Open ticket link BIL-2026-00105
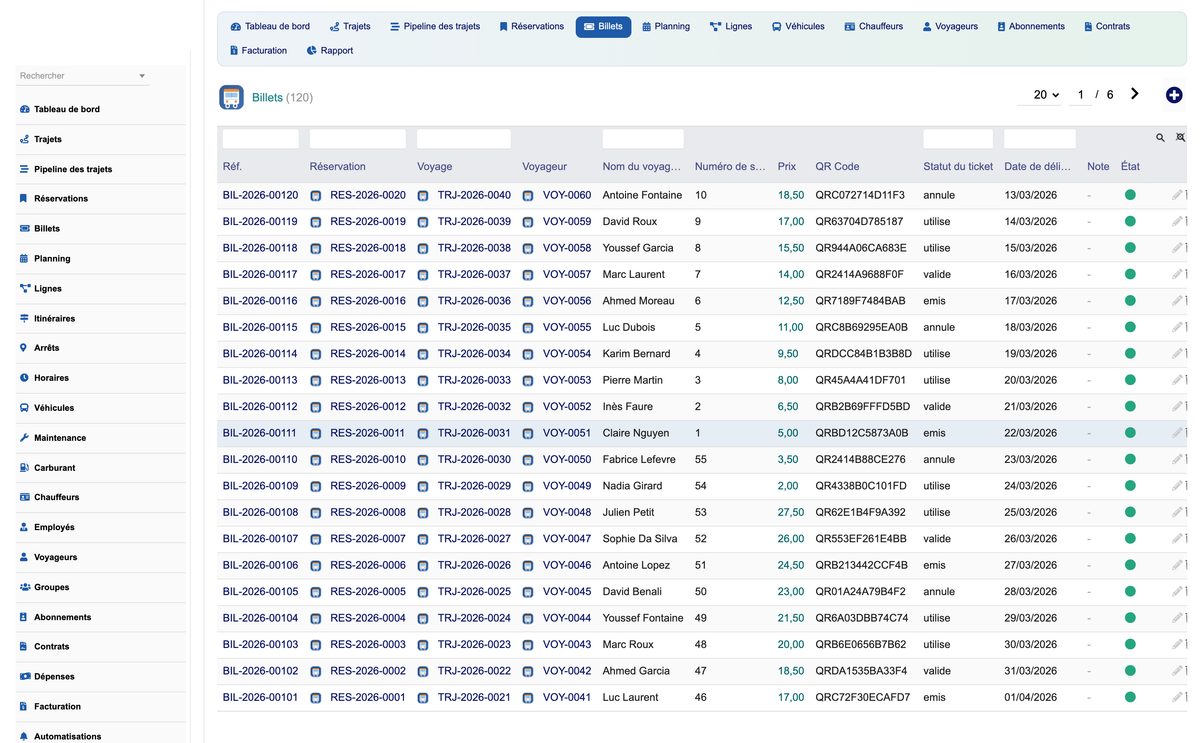The width and height of the screenshot is (1200, 743). [260, 592]
